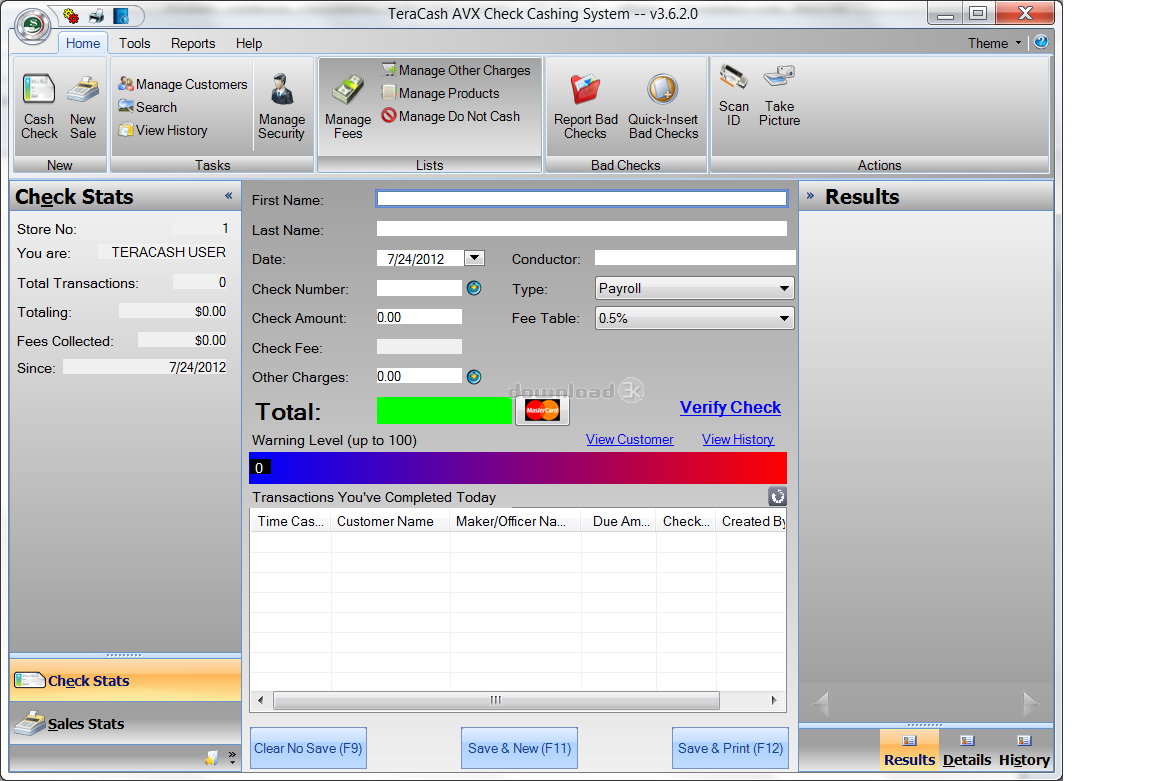Open View History in the ribbon Tasks group

click(x=163, y=130)
